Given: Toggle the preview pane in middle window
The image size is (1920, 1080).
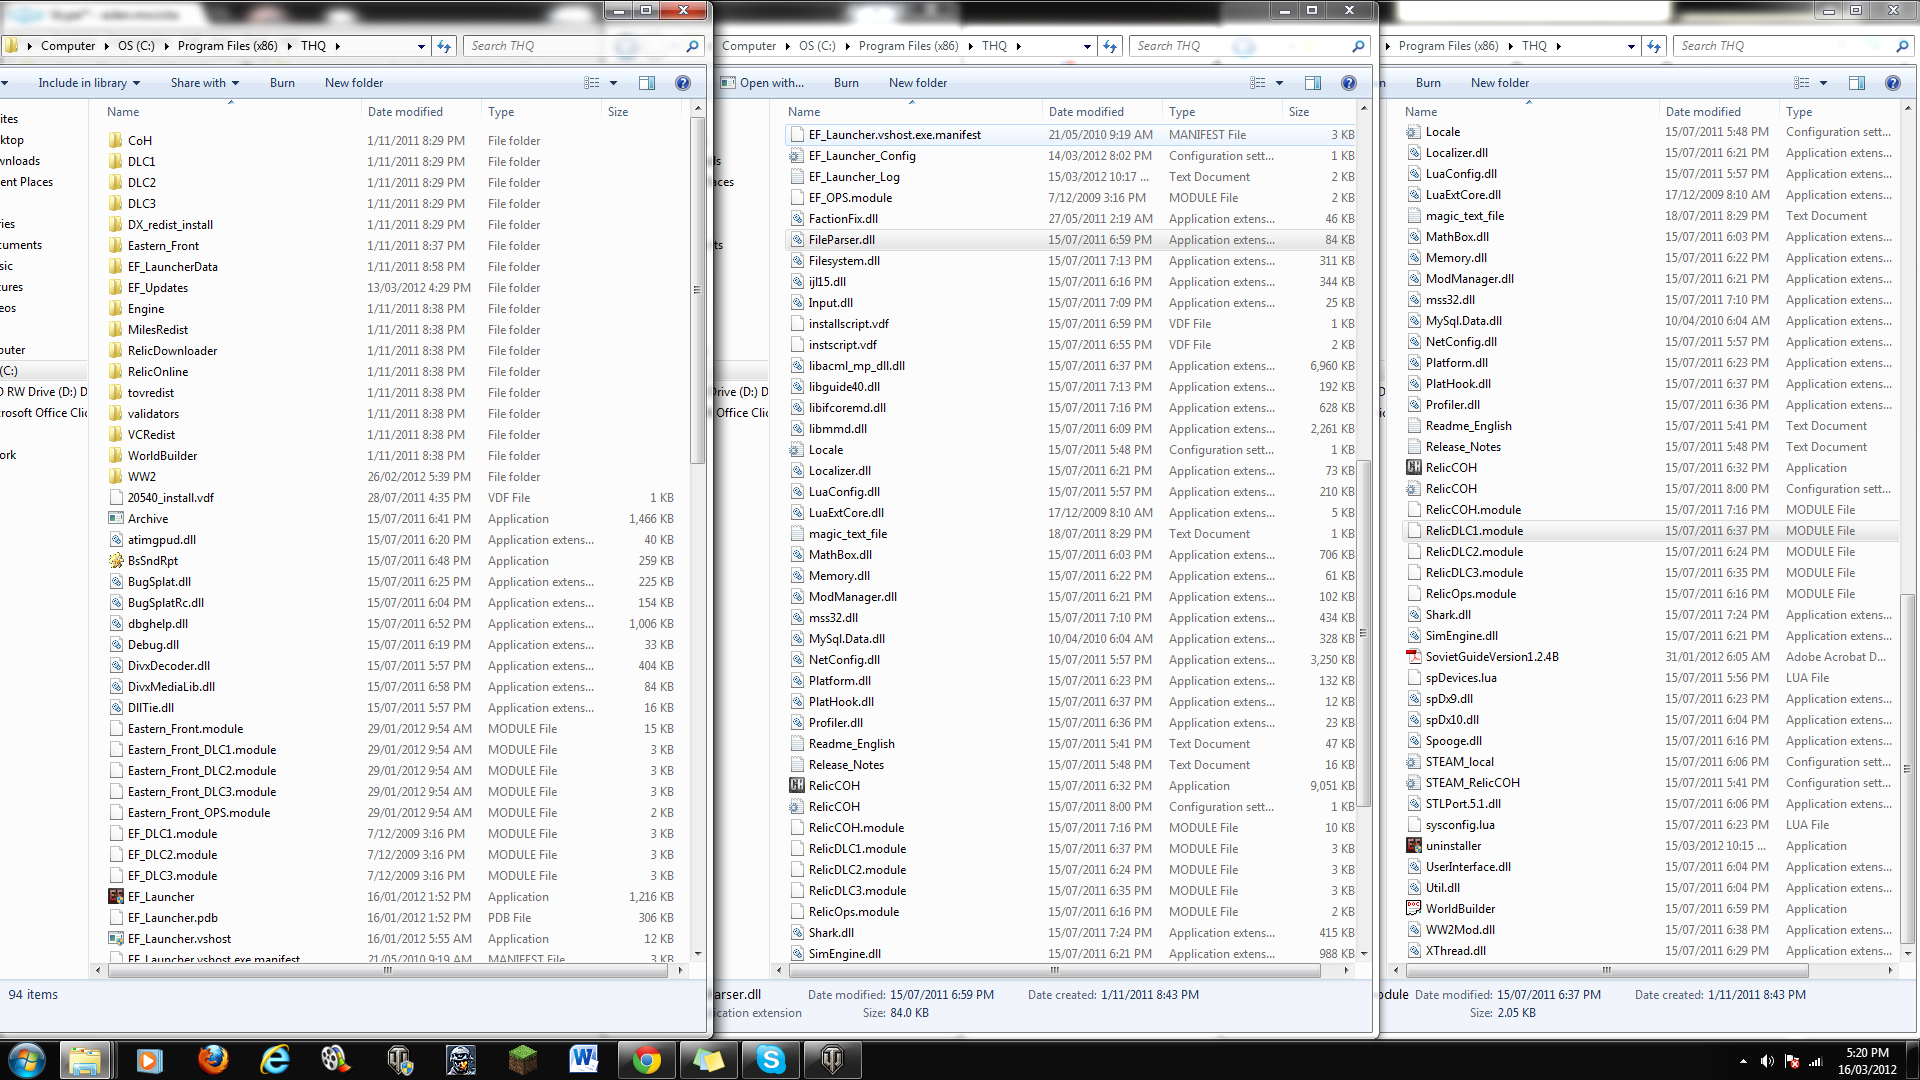Looking at the screenshot, I should [1313, 83].
